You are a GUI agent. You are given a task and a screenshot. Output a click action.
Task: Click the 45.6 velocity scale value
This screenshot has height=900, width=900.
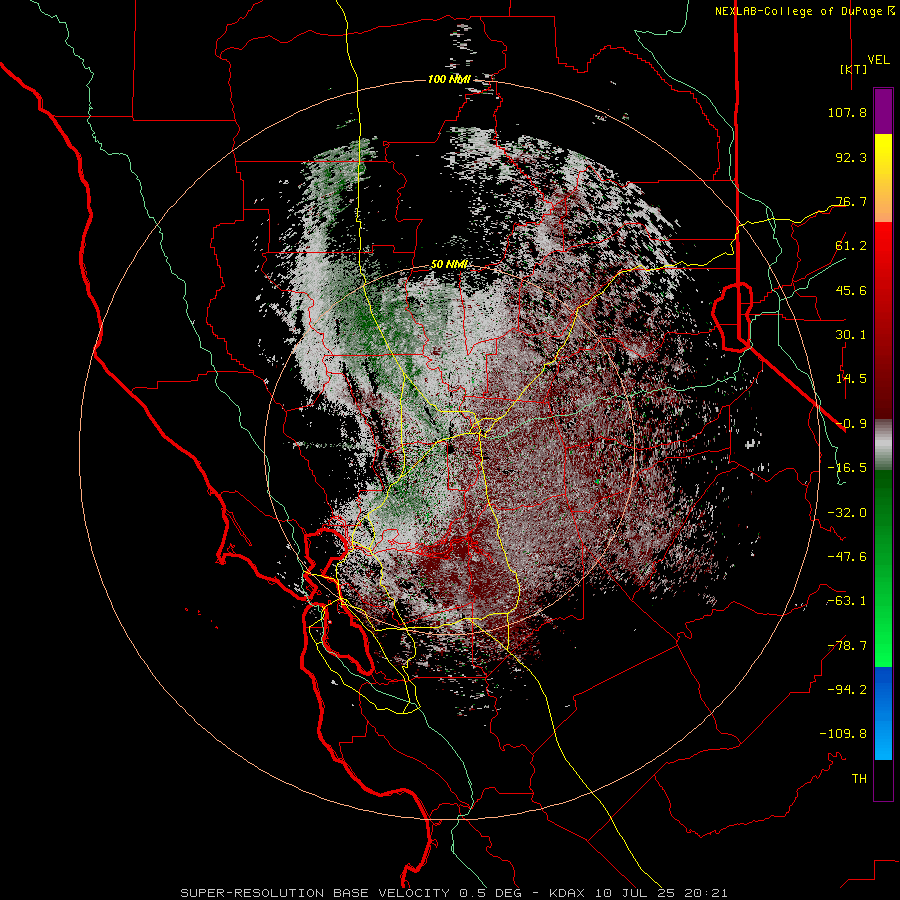tap(851, 290)
